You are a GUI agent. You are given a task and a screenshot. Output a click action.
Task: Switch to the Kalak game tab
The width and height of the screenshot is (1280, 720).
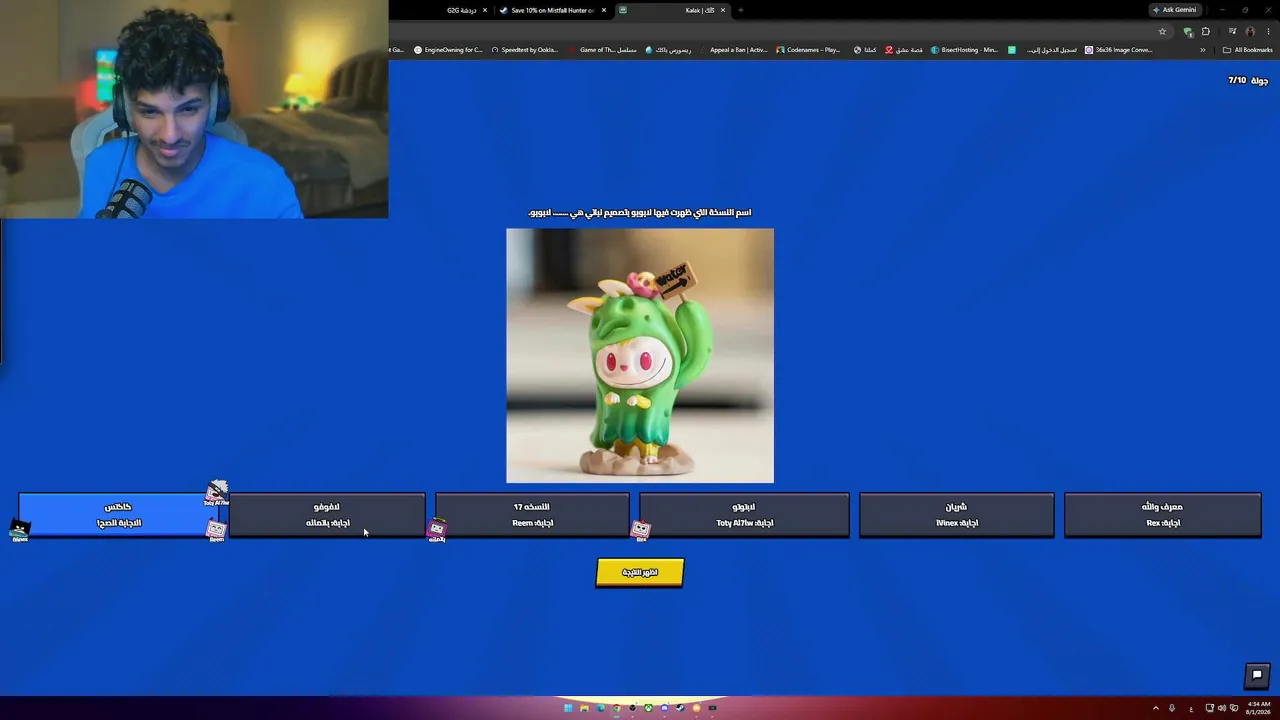(673, 10)
